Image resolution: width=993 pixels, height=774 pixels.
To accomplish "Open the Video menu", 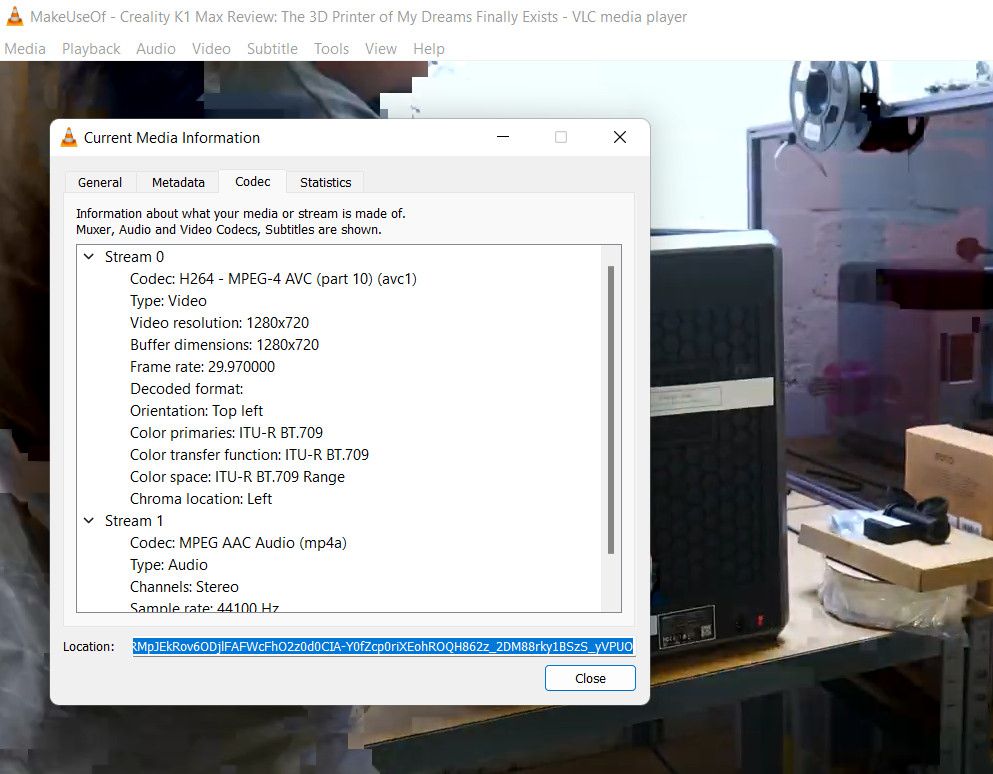I will [x=211, y=48].
